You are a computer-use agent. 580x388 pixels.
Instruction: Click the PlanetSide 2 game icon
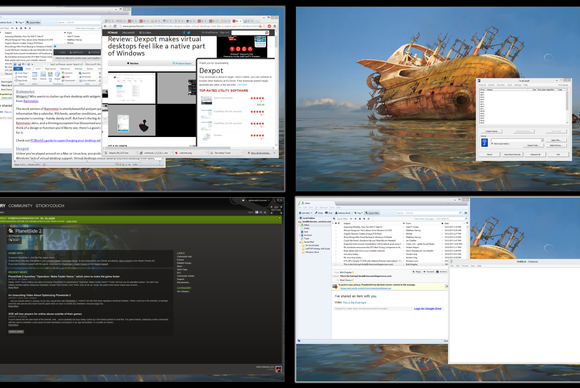11,231
